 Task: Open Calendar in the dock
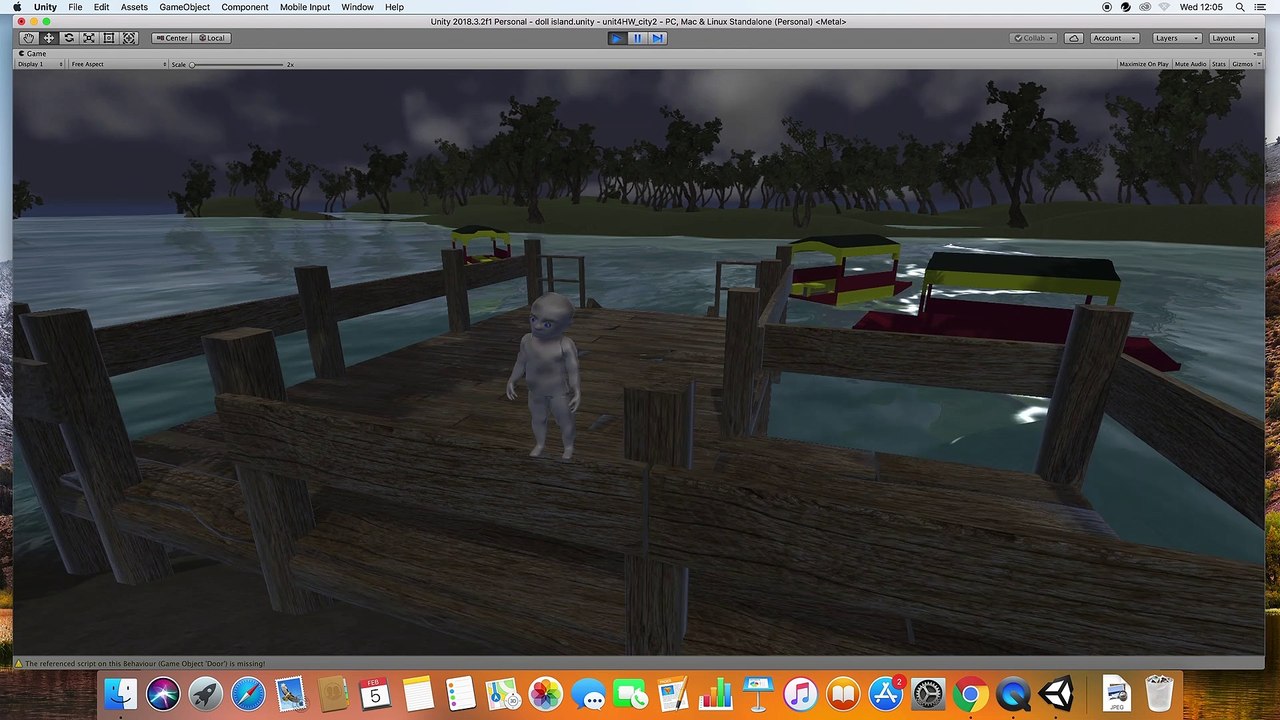pyautogui.click(x=375, y=693)
